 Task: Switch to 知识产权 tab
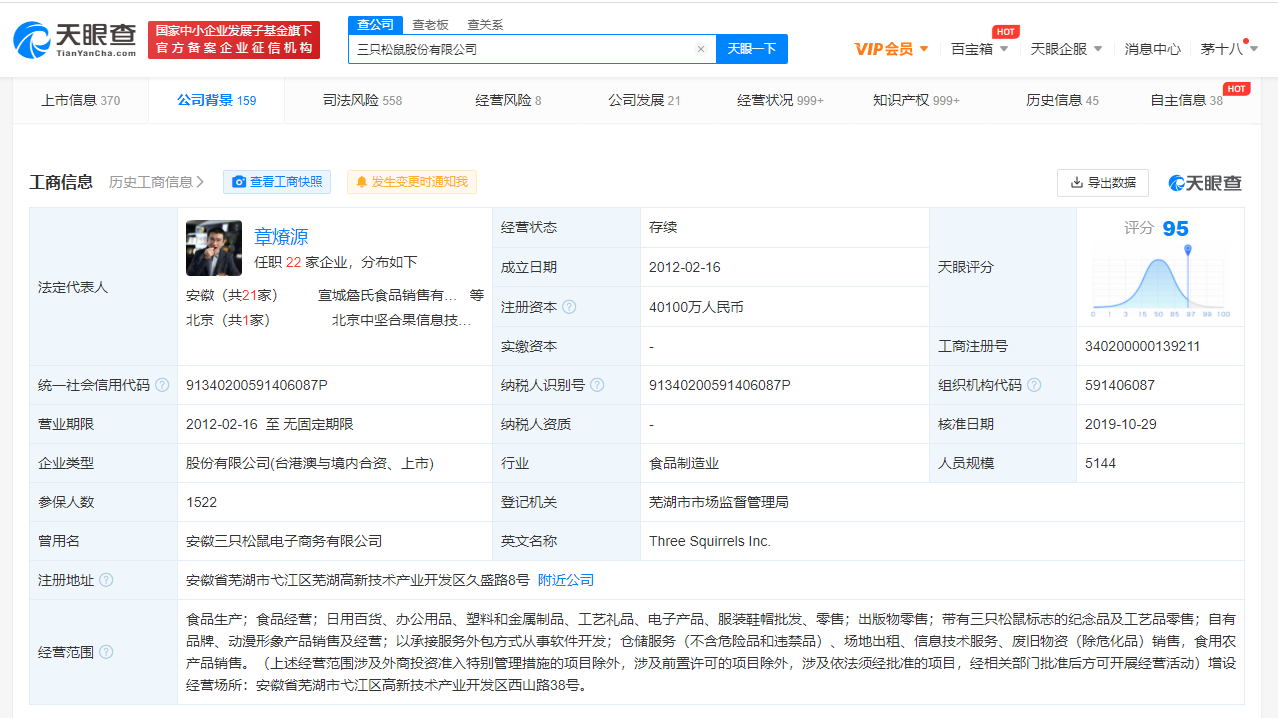tap(916, 100)
